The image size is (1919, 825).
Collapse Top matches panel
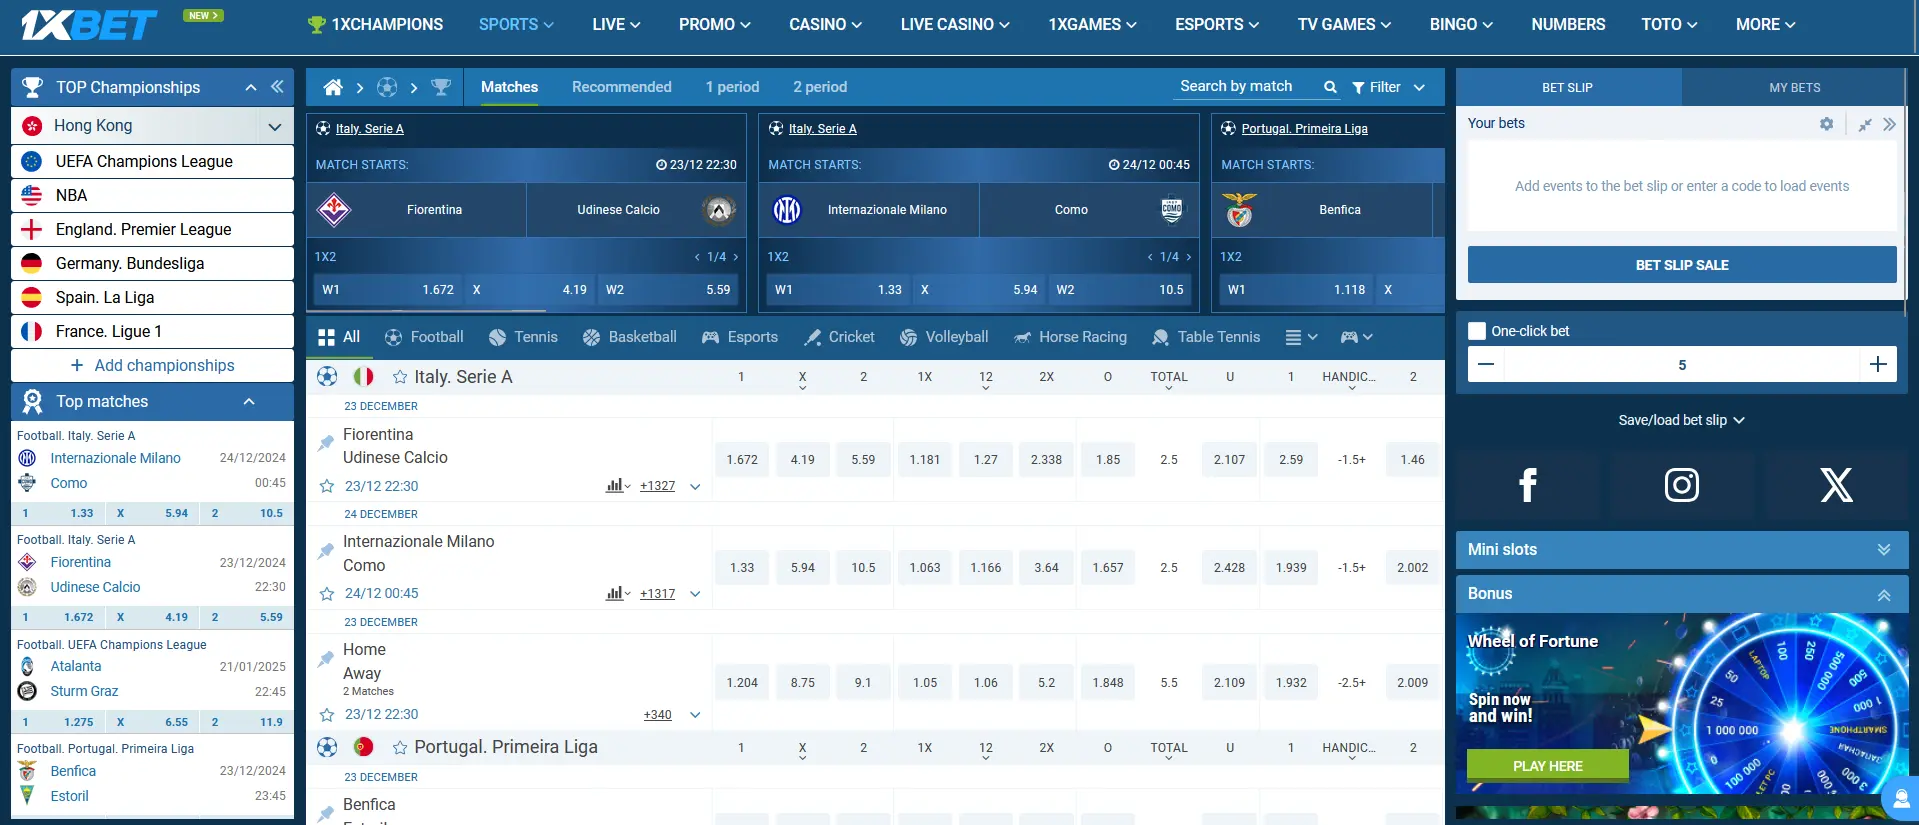click(249, 402)
